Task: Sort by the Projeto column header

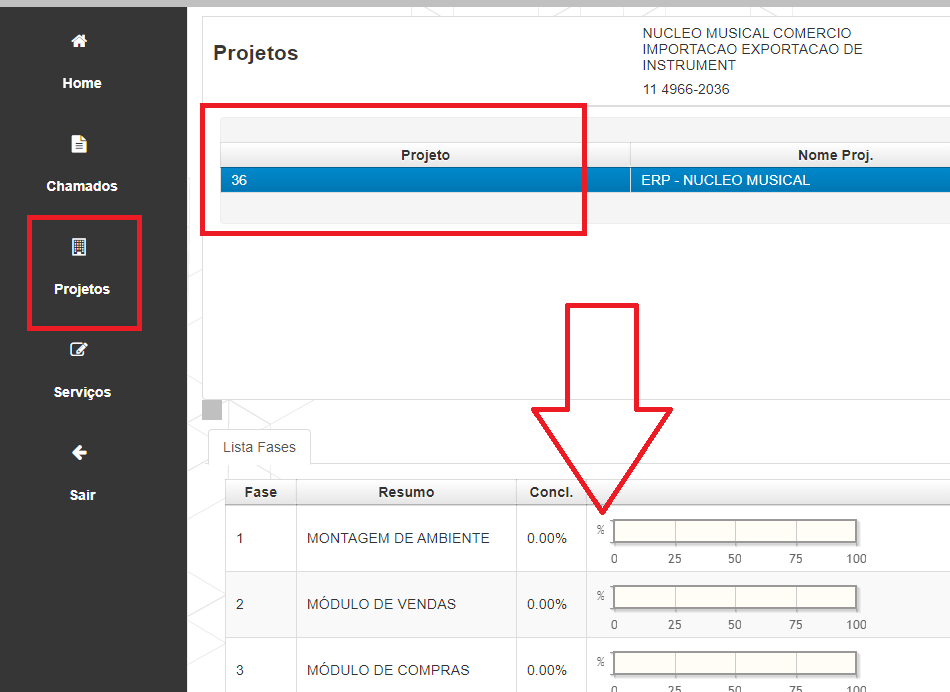Action: pos(425,155)
